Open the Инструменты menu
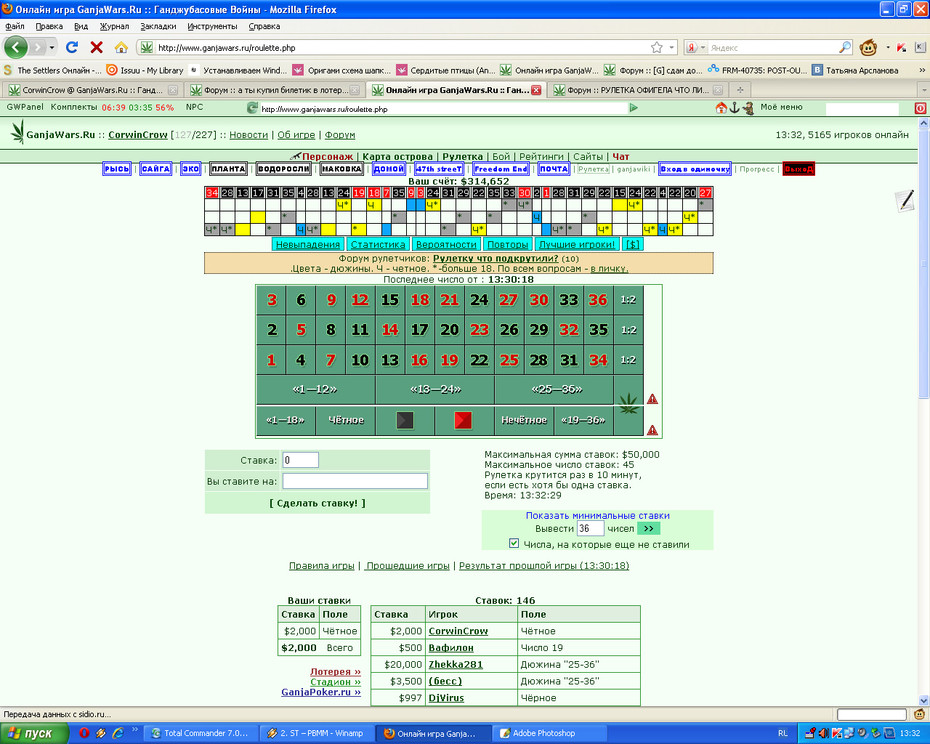 [x=212, y=26]
